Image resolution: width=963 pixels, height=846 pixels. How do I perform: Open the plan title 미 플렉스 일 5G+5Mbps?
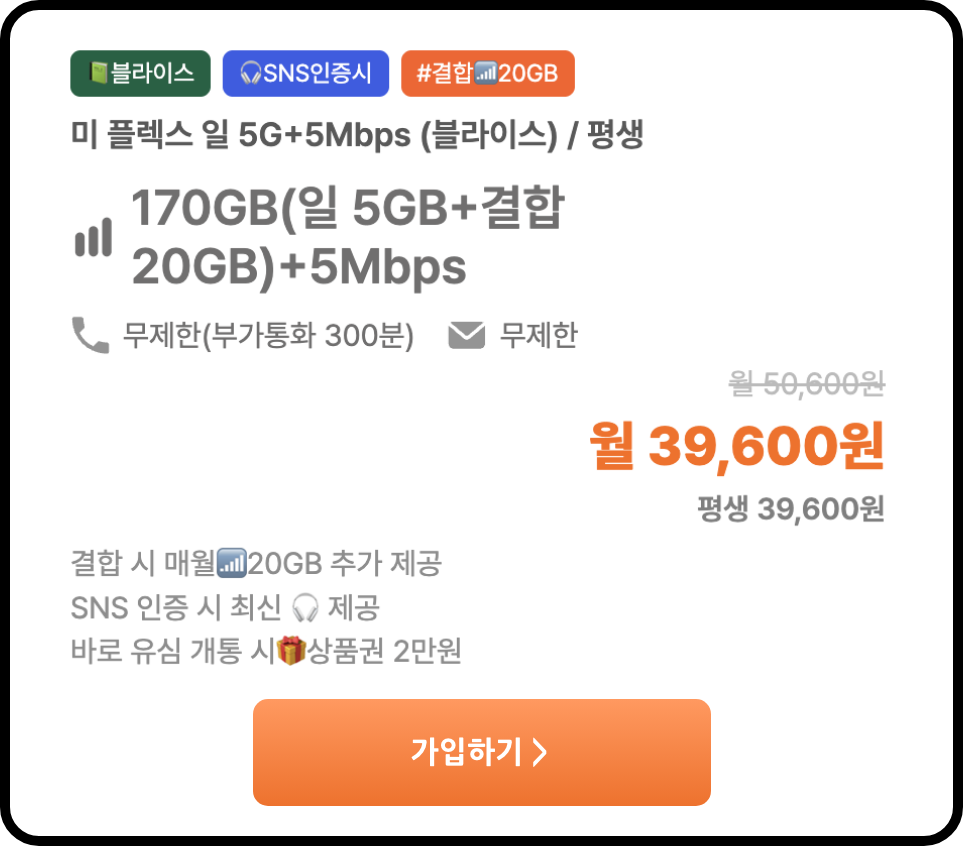coord(357,135)
